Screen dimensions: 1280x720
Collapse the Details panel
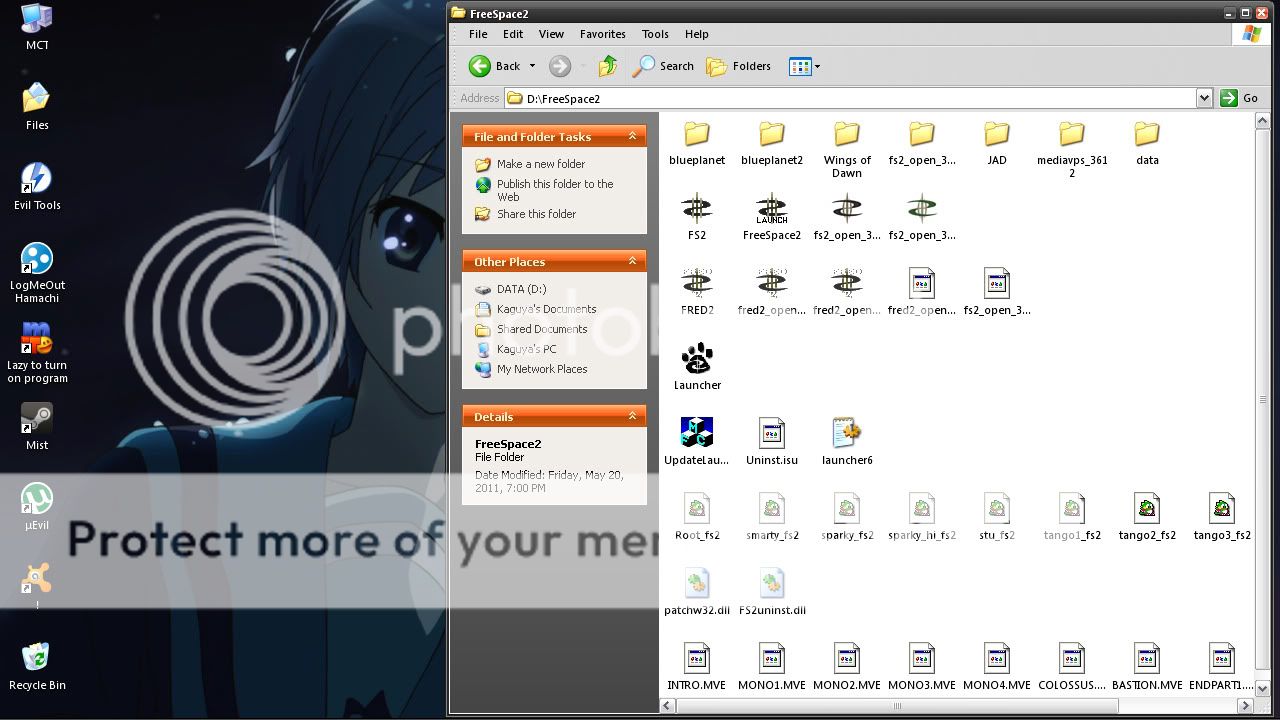[632, 416]
